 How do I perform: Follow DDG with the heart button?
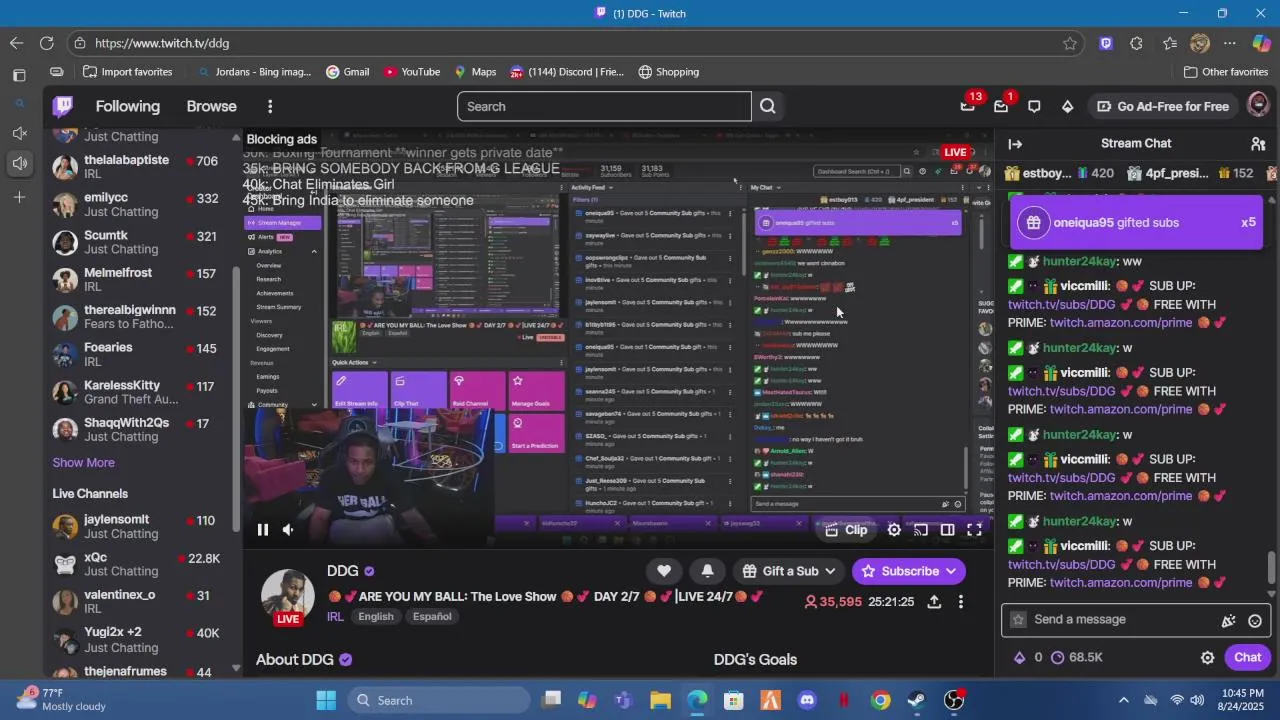[664, 571]
